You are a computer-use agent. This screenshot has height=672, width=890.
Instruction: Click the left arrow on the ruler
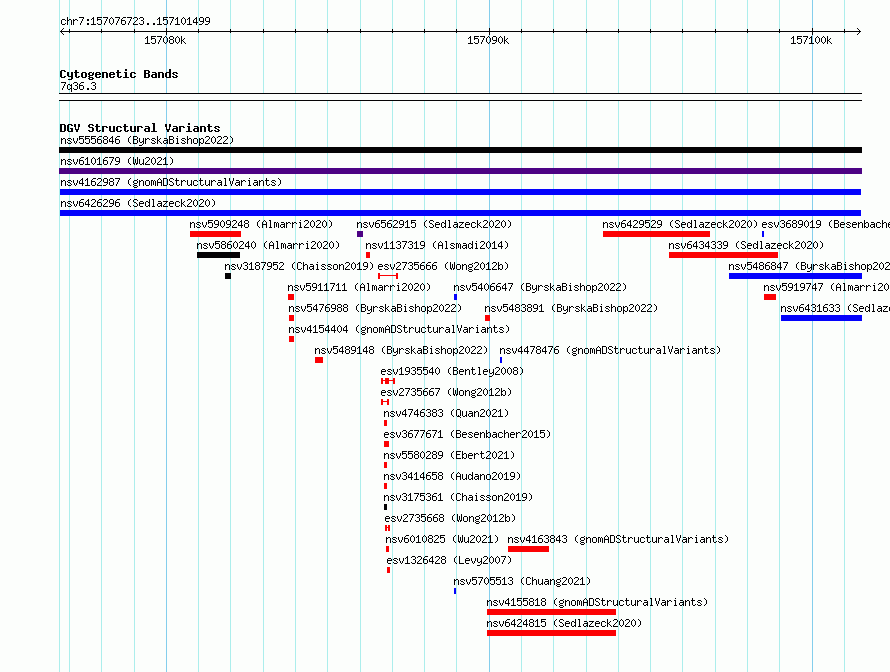pyautogui.click(x=63, y=32)
